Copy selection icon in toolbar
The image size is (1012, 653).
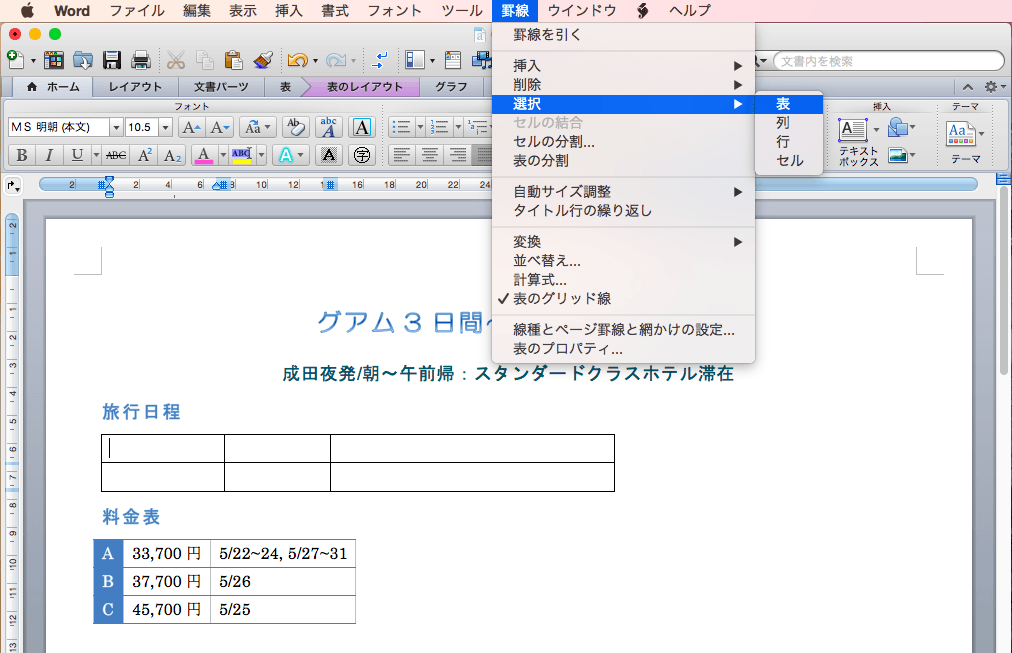pyautogui.click(x=205, y=61)
